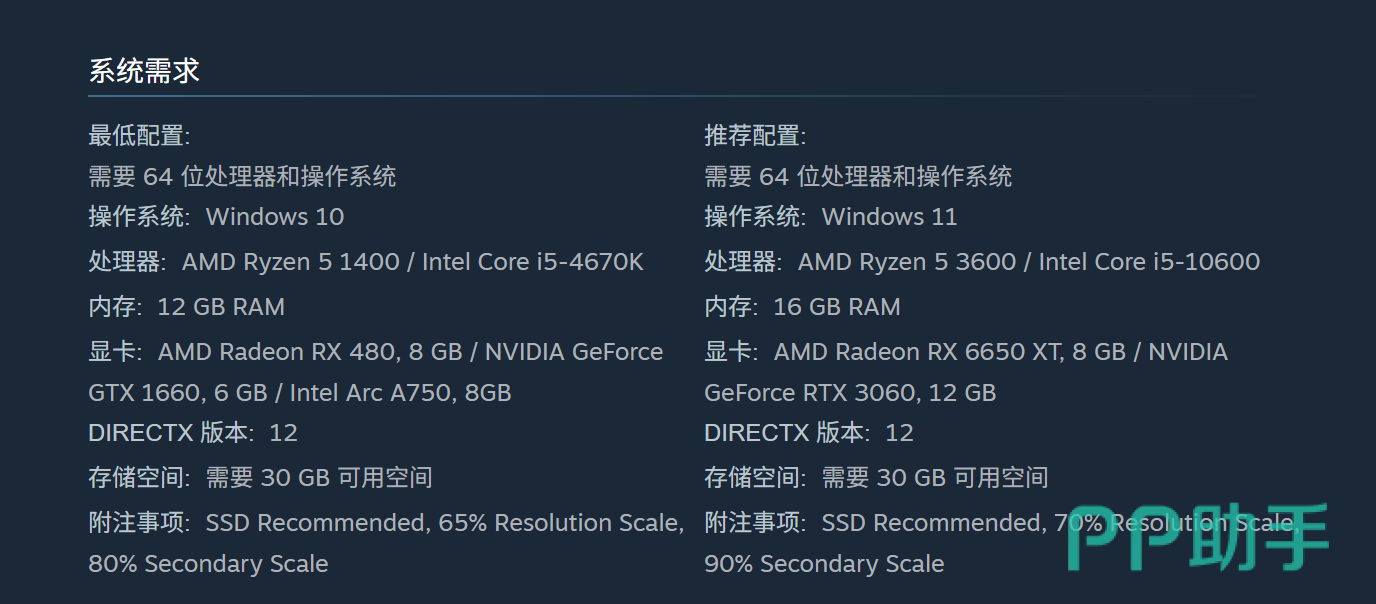
Task: Click the recommended DIRECTX 版本 12 entry
Action: pyautogui.click(x=809, y=433)
